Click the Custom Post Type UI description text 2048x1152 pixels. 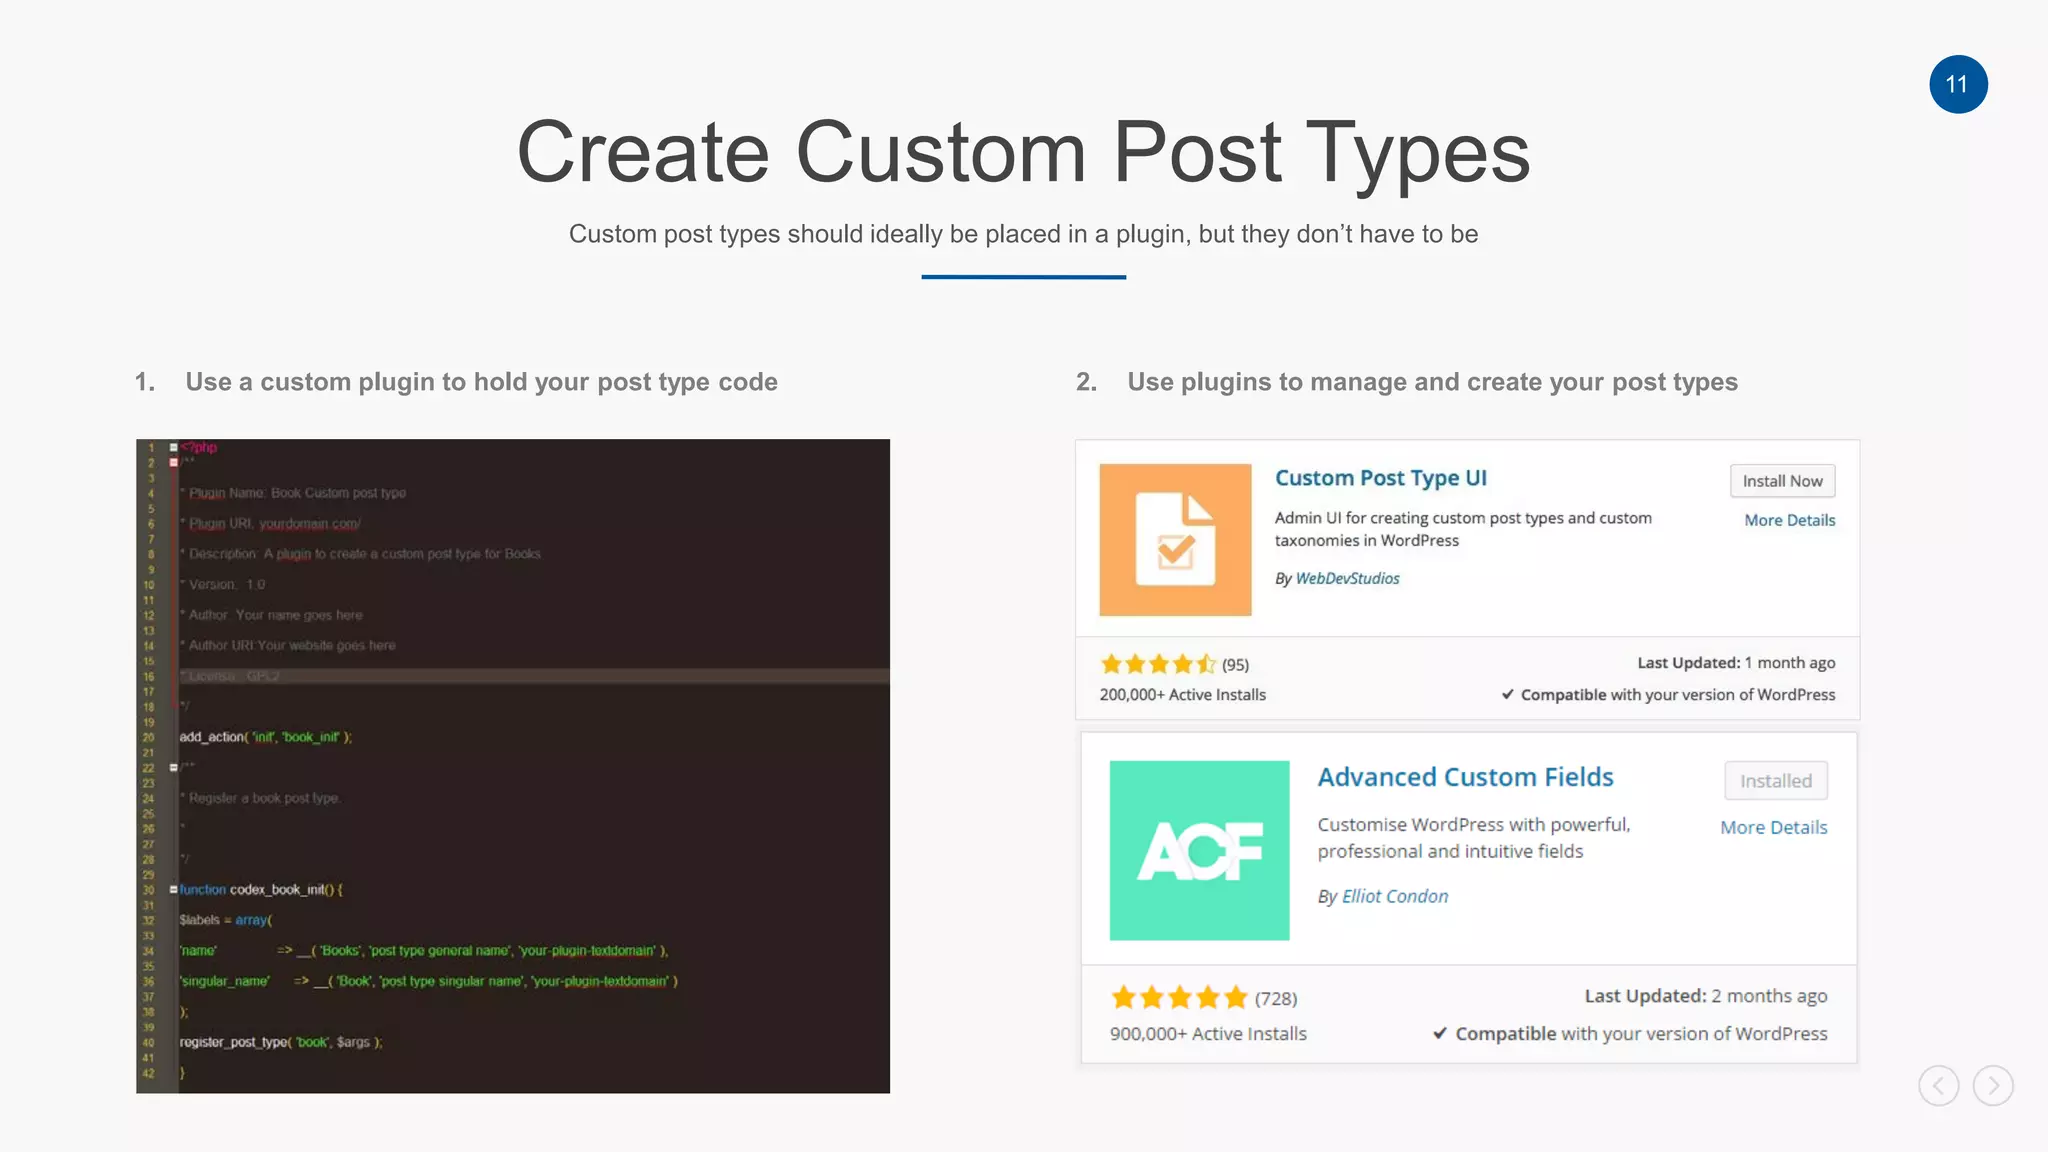tap(1463, 529)
